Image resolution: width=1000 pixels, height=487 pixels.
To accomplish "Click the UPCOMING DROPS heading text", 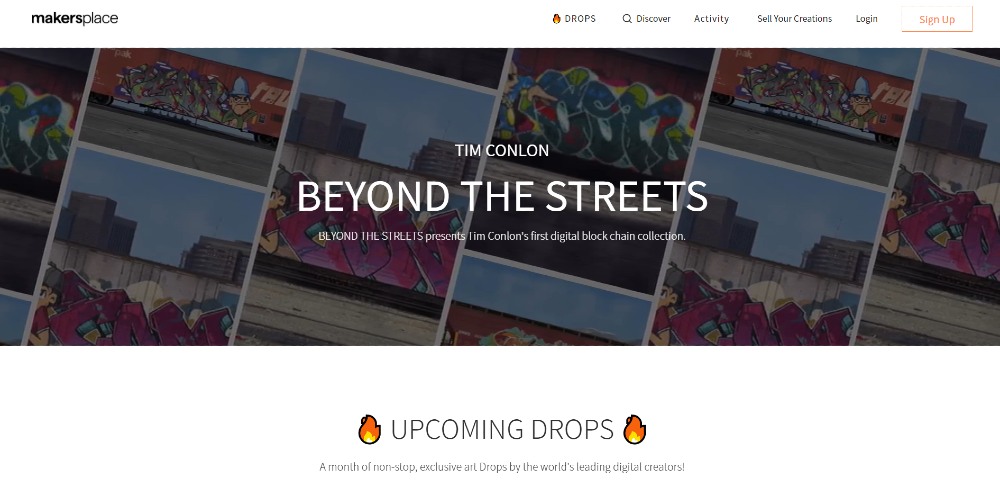I will [x=502, y=430].
